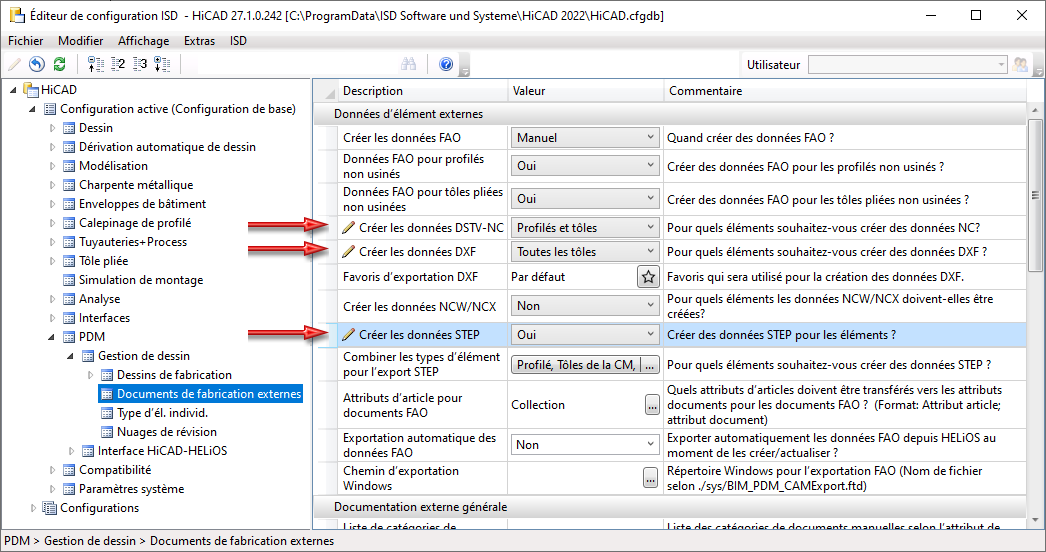Click the Commentaire column header
Screen dimensions: 1046x552
(x=845, y=91)
